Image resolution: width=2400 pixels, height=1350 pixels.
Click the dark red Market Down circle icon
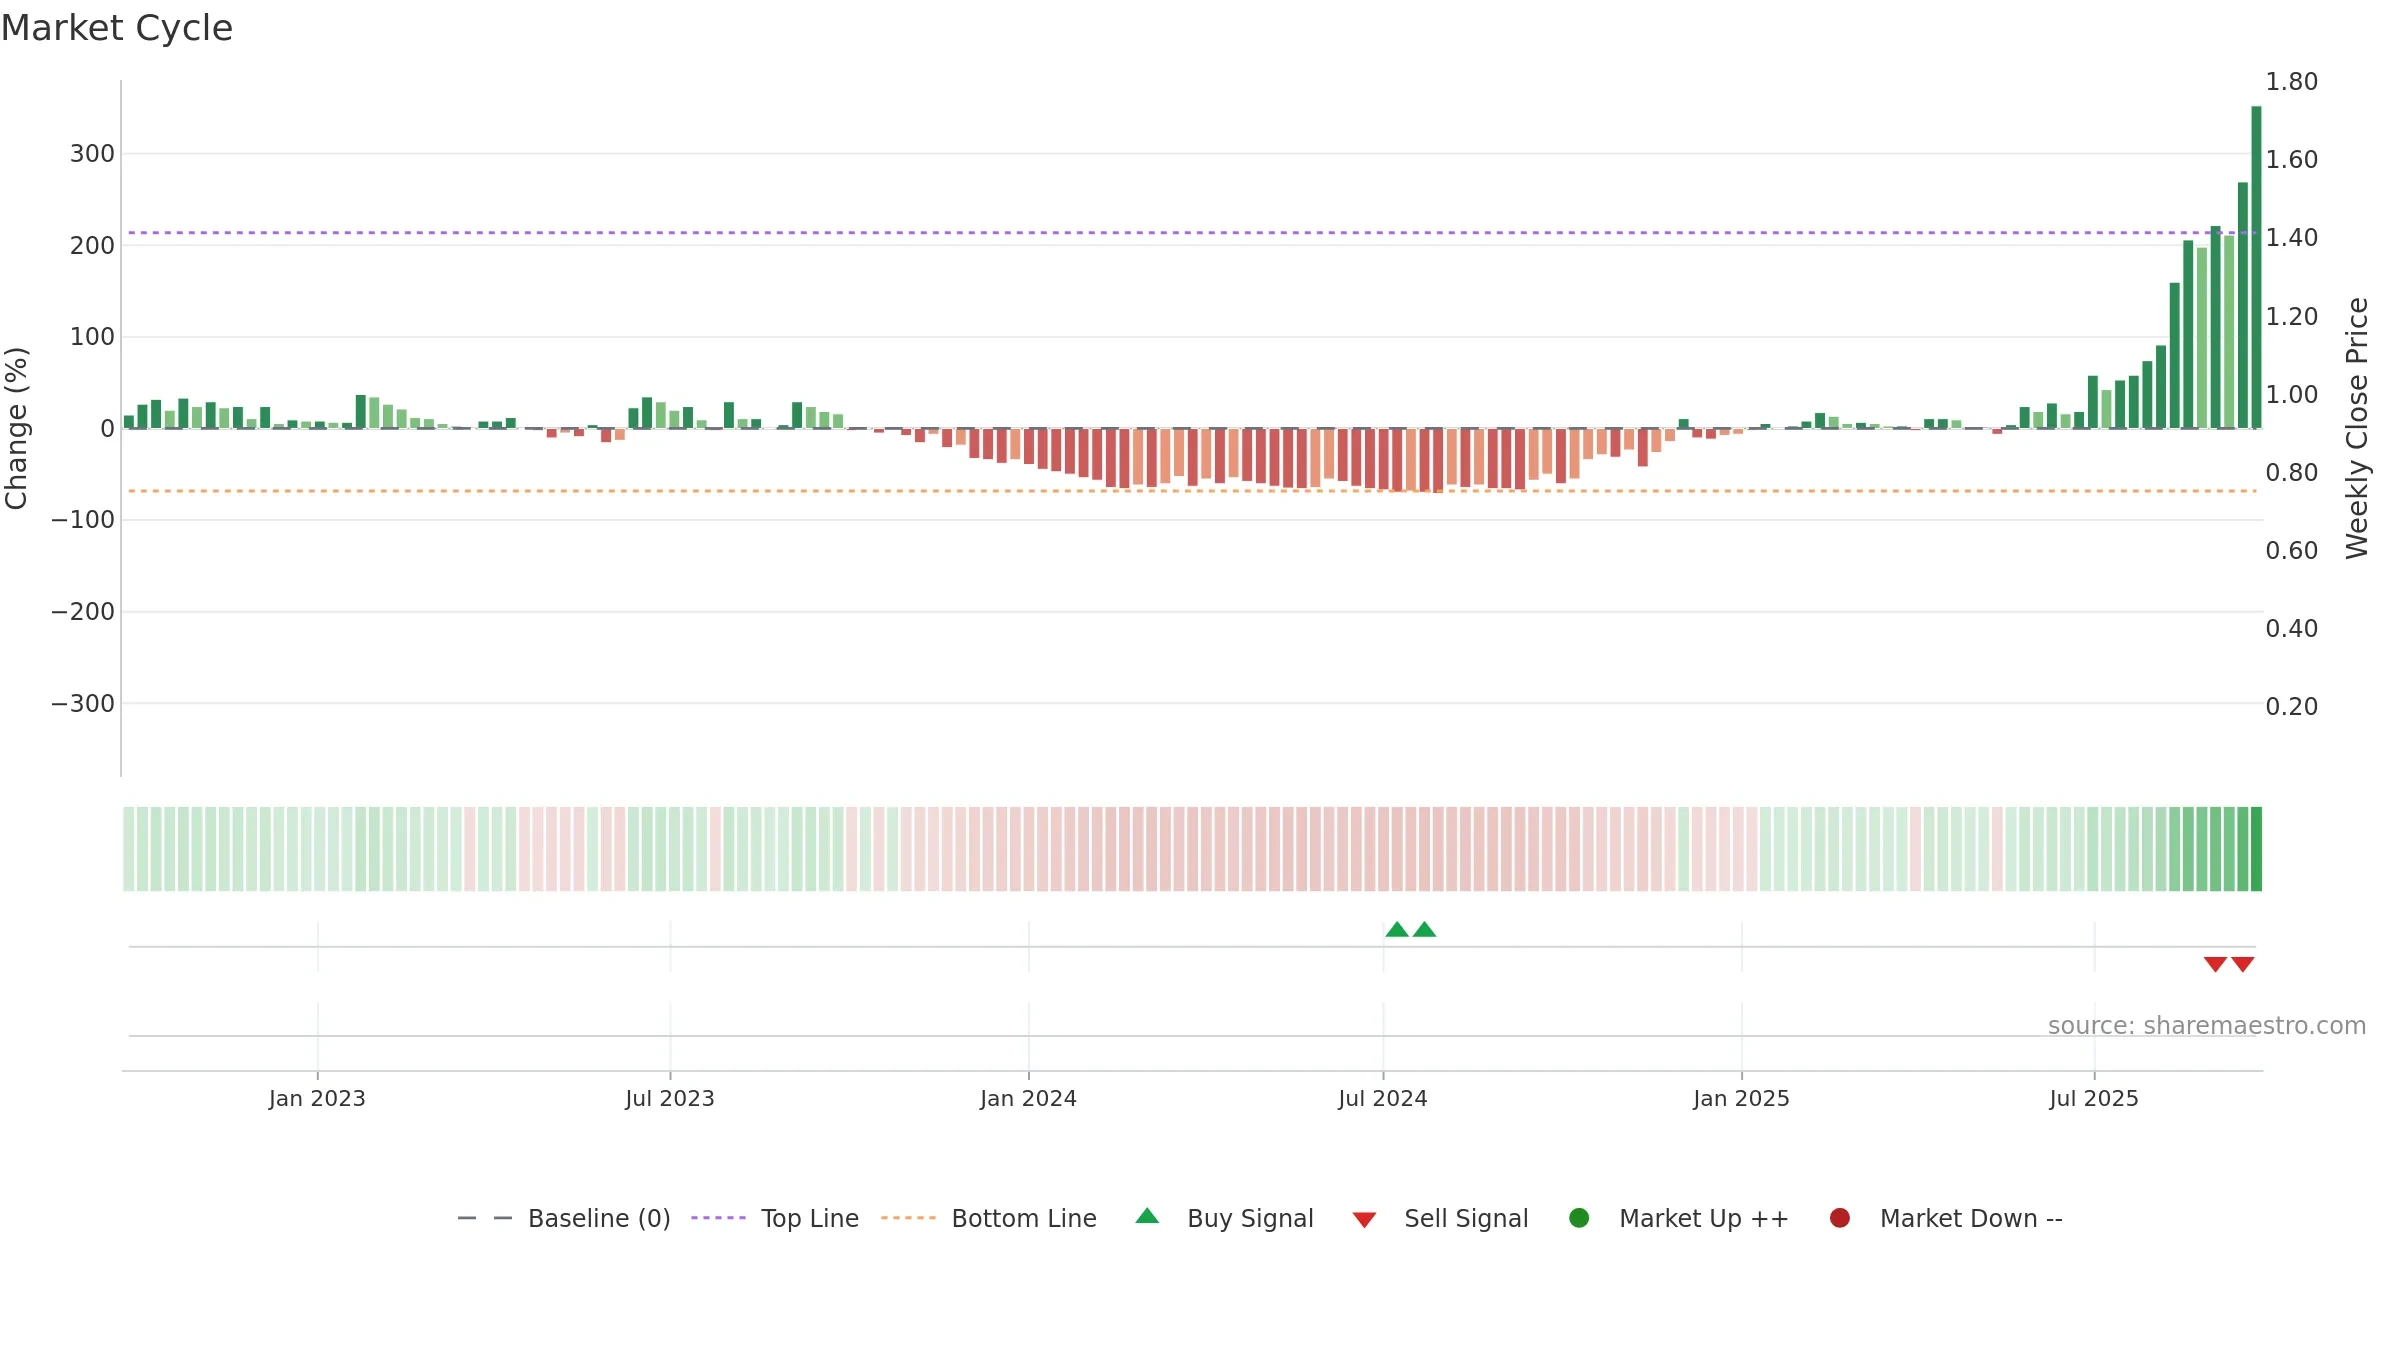[1839, 1218]
